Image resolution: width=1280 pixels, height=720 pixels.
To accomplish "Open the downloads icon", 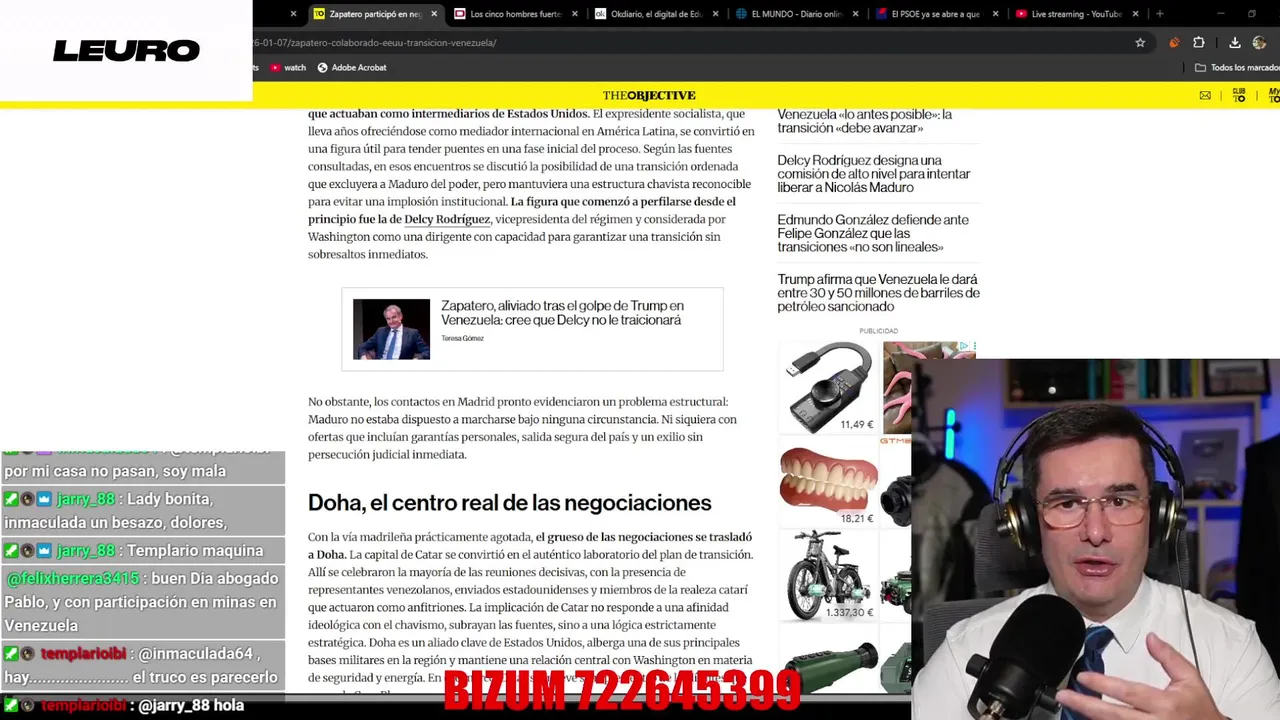I will 1235,43.
